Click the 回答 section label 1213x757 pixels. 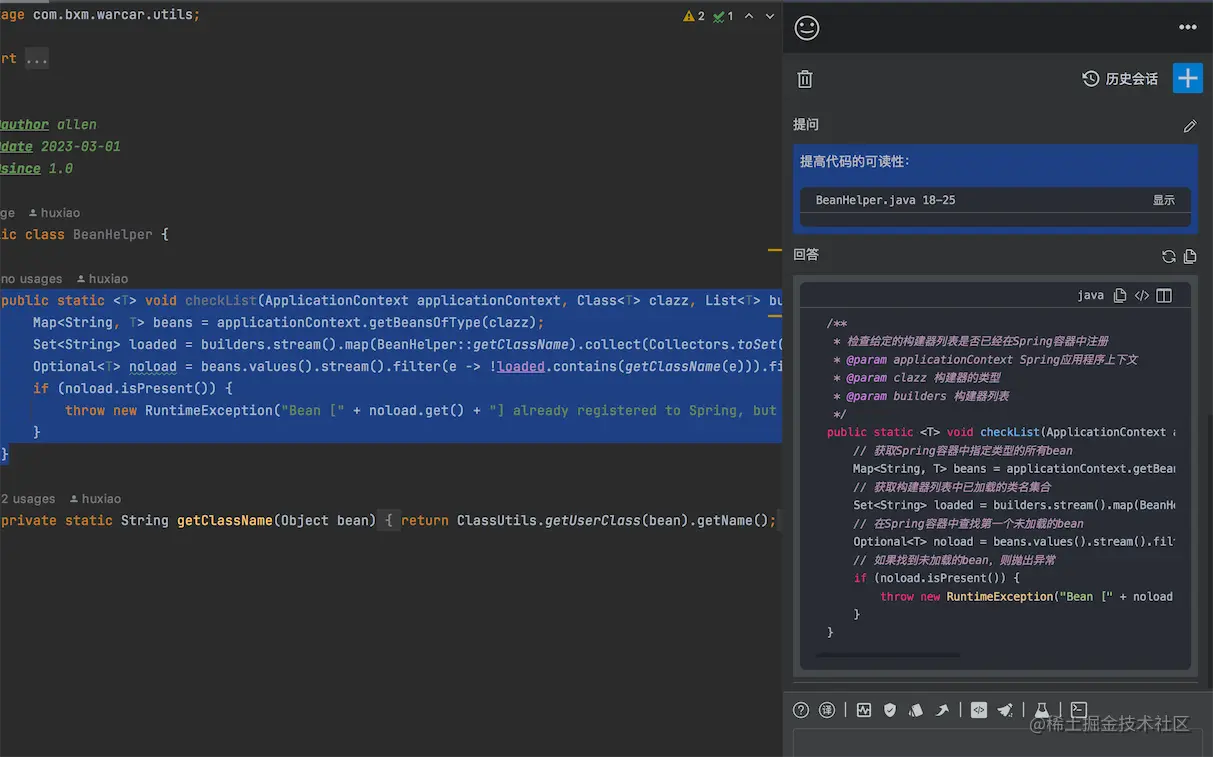click(806, 255)
